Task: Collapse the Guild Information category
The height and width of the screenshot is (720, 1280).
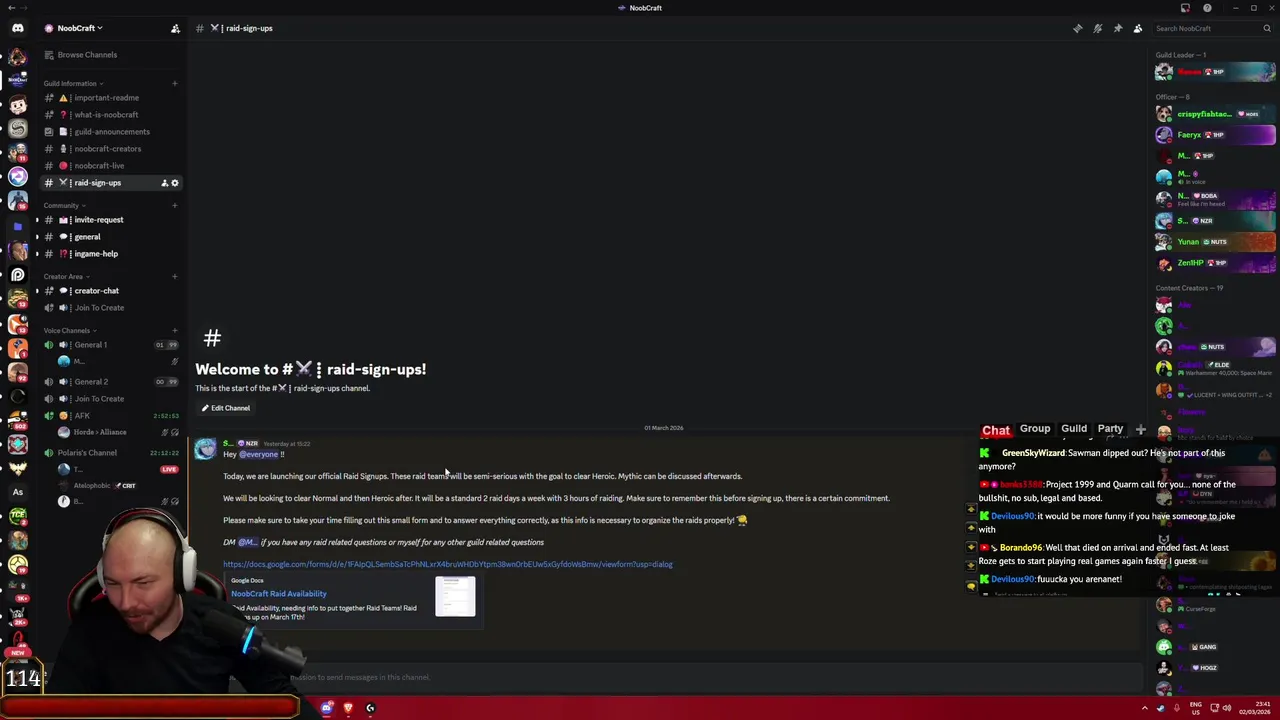Action: click(x=73, y=83)
